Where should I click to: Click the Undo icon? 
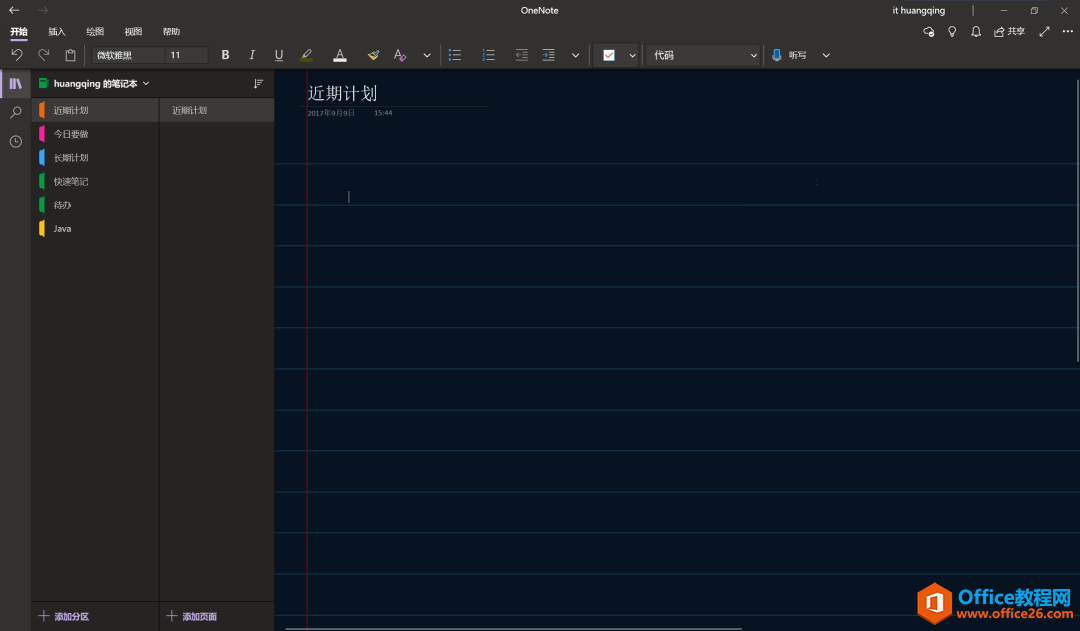click(x=17, y=55)
